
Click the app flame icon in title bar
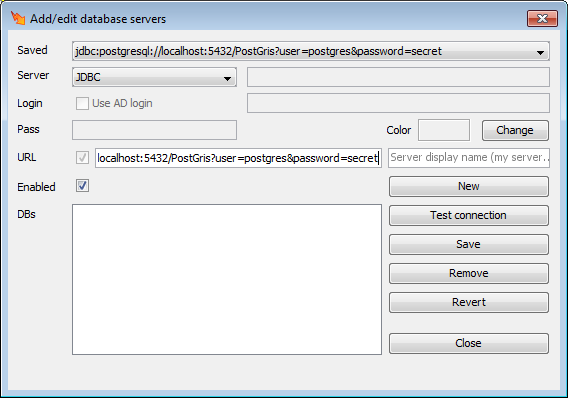18,18
